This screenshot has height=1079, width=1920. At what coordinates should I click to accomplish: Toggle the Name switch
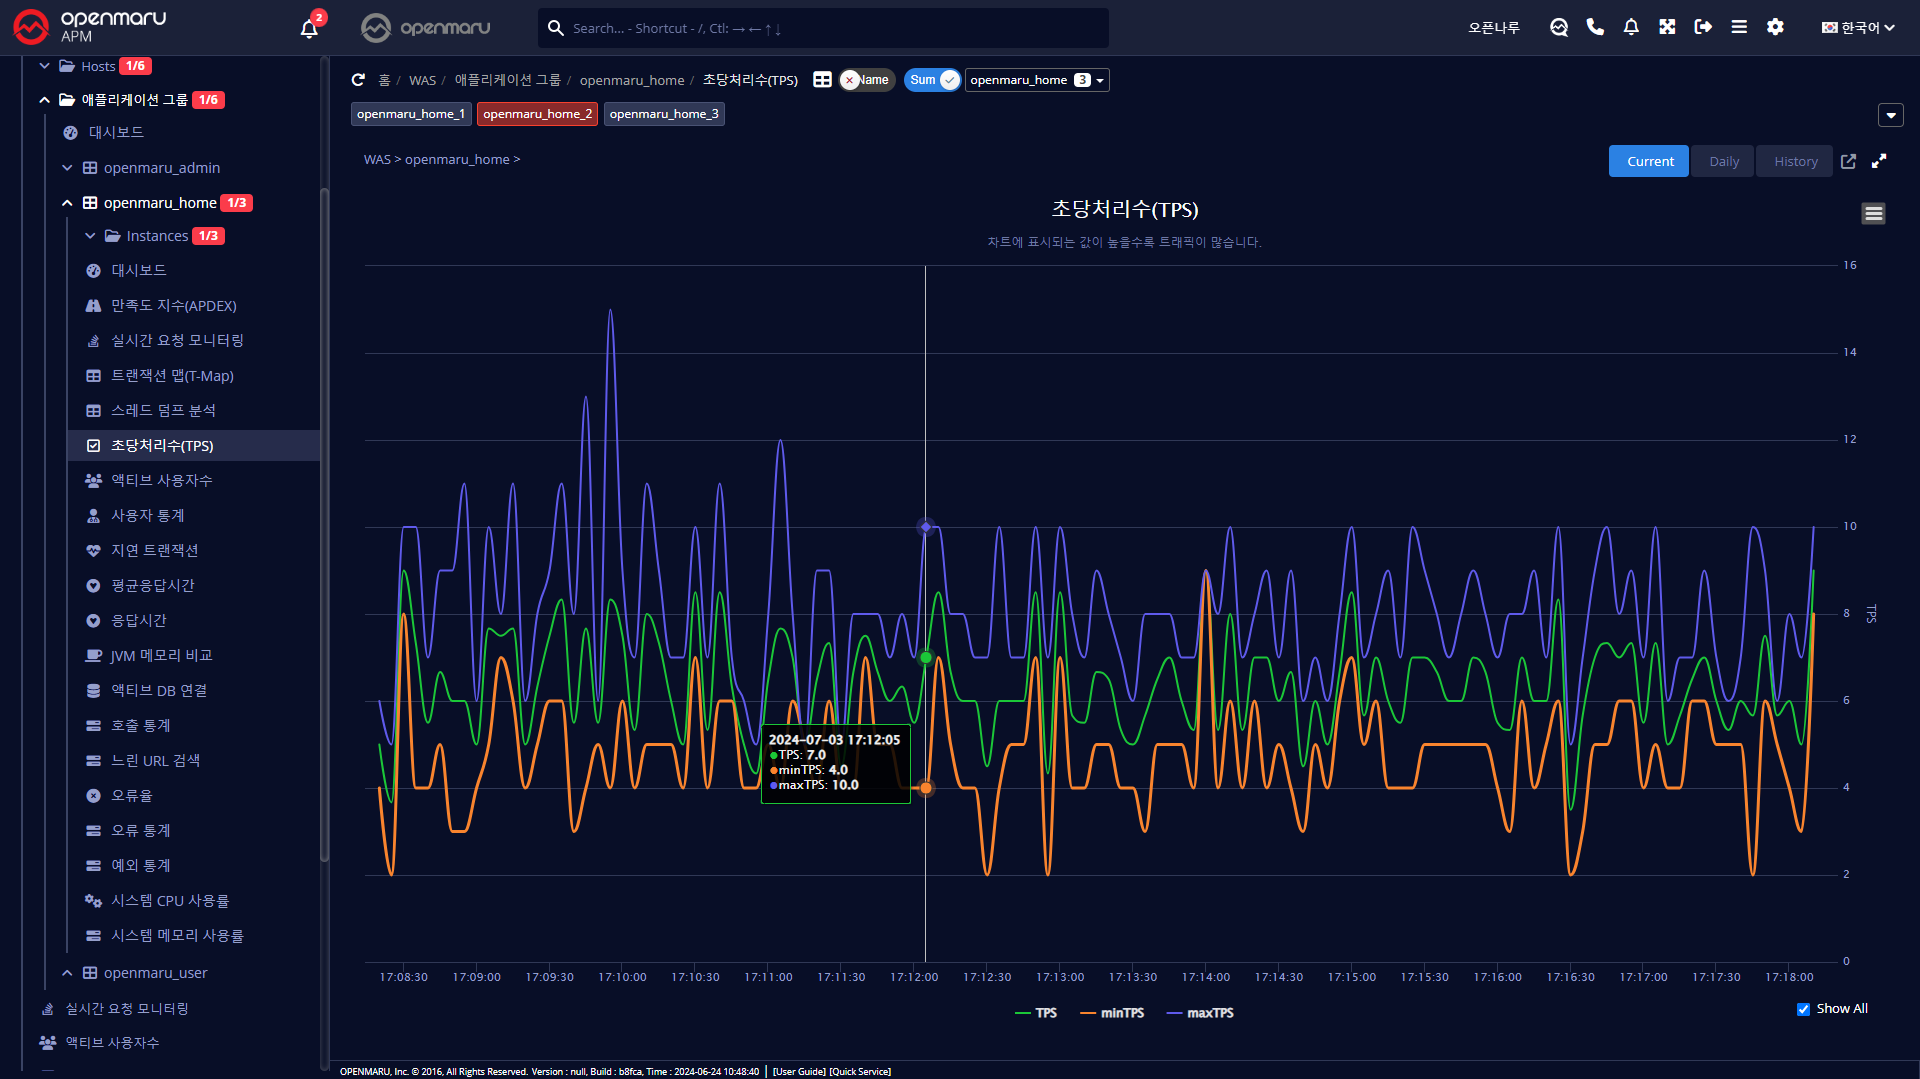[866, 80]
